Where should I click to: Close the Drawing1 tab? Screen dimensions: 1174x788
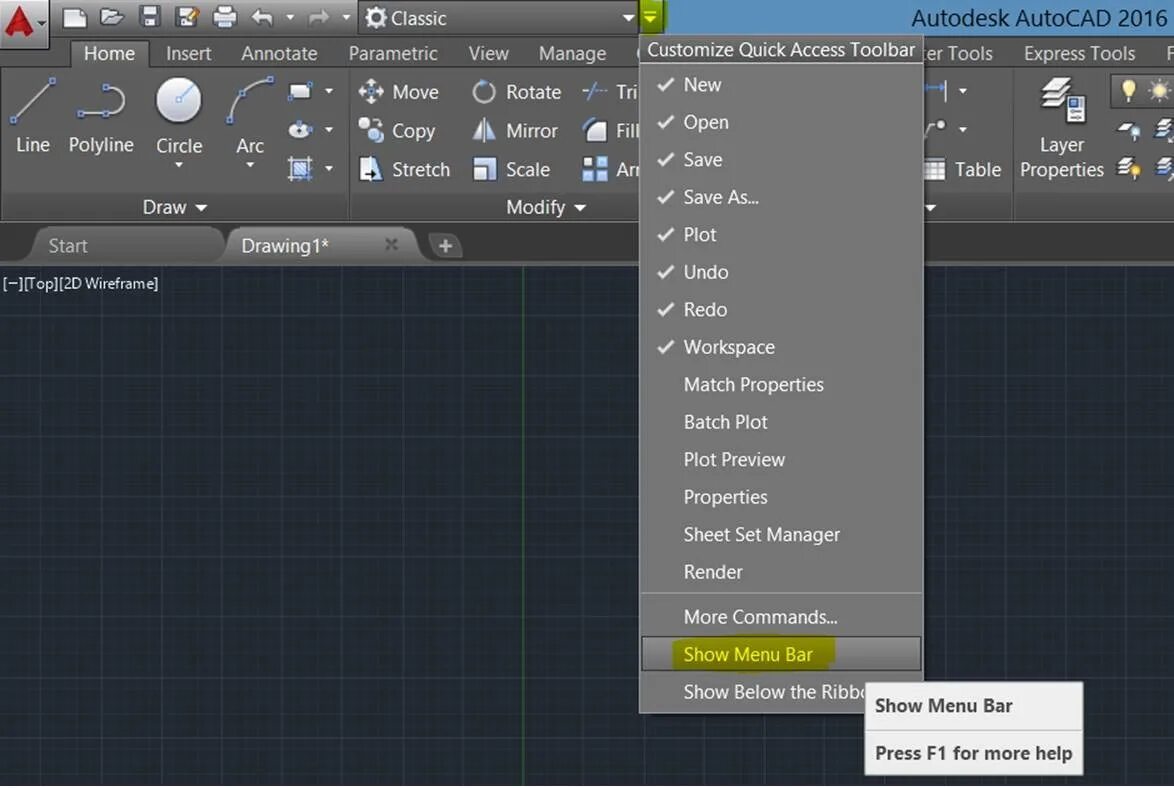pos(391,245)
